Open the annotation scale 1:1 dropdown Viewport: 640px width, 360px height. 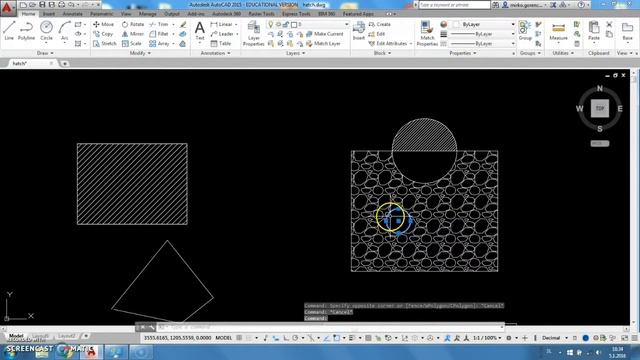[x=487, y=338]
